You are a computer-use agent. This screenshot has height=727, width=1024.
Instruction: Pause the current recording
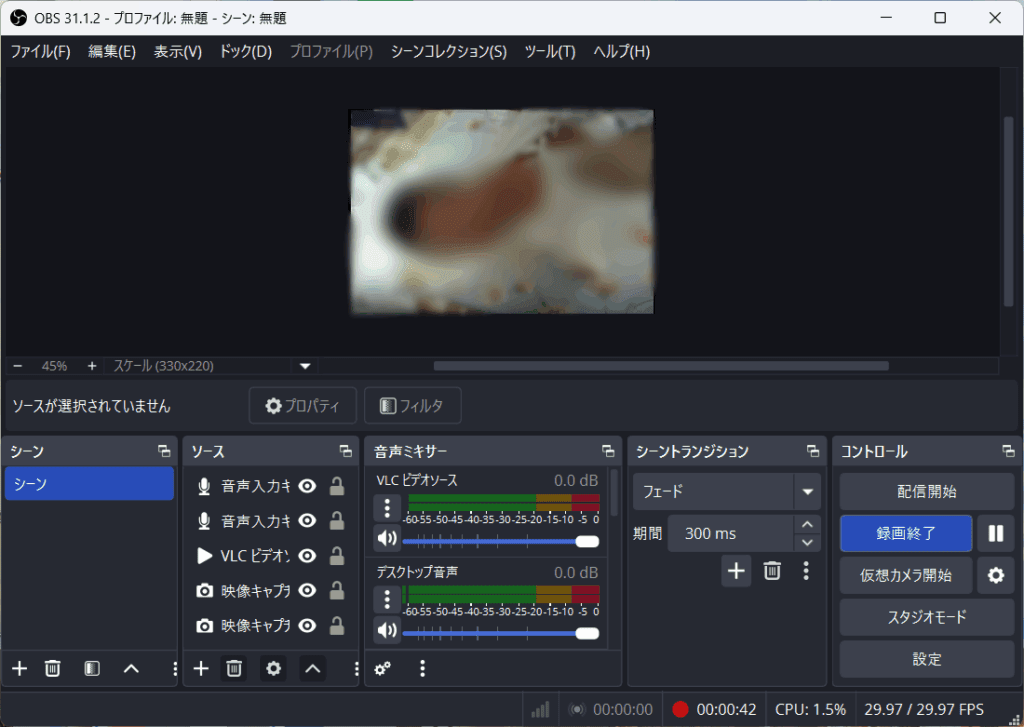tap(995, 533)
